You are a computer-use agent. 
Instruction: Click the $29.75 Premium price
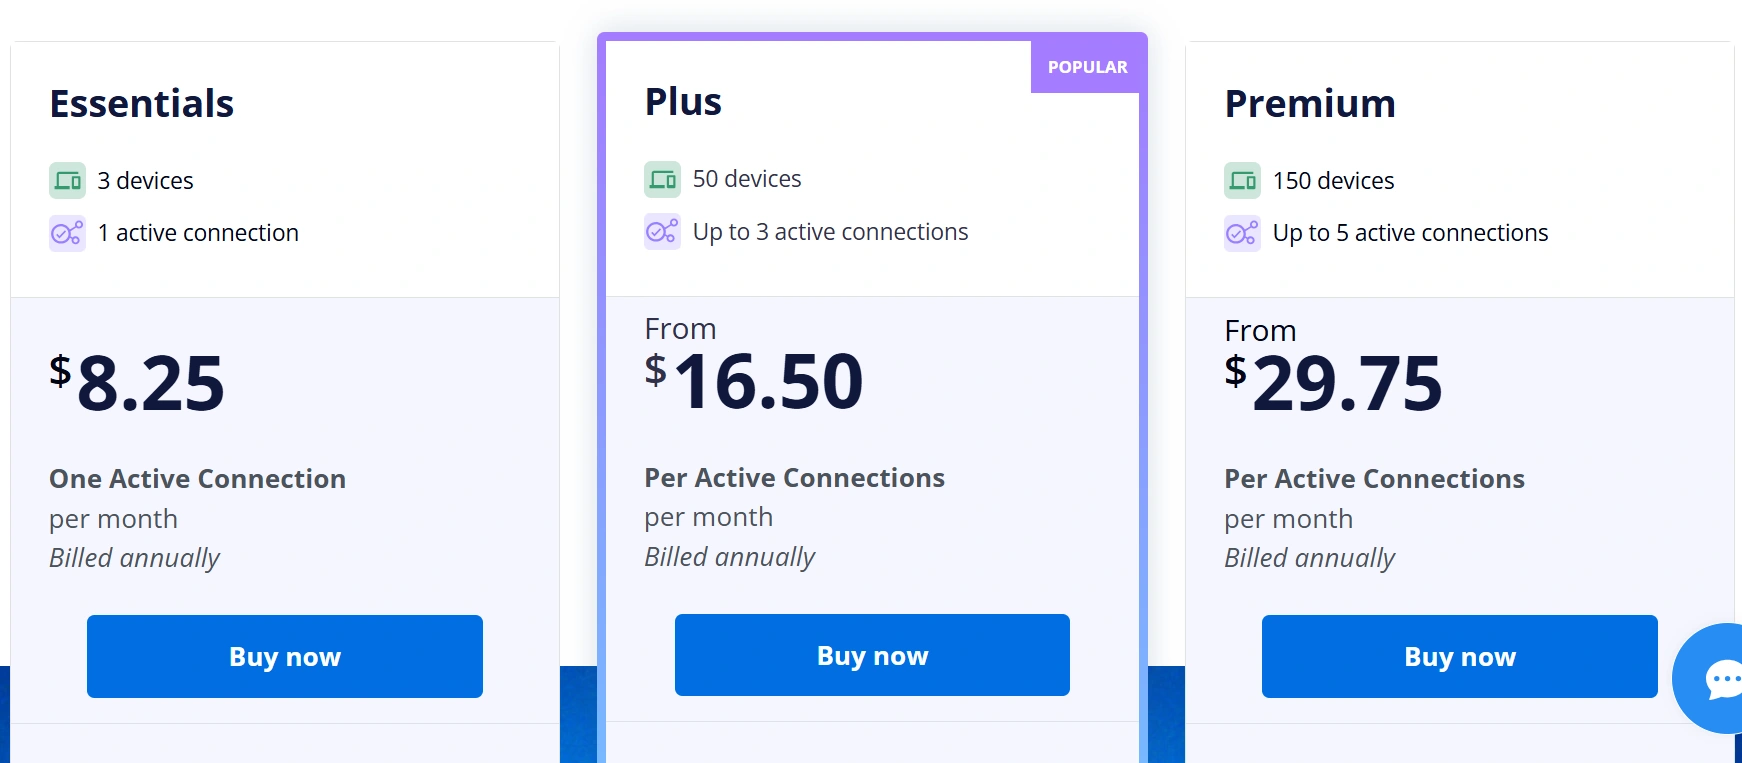(1334, 383)
